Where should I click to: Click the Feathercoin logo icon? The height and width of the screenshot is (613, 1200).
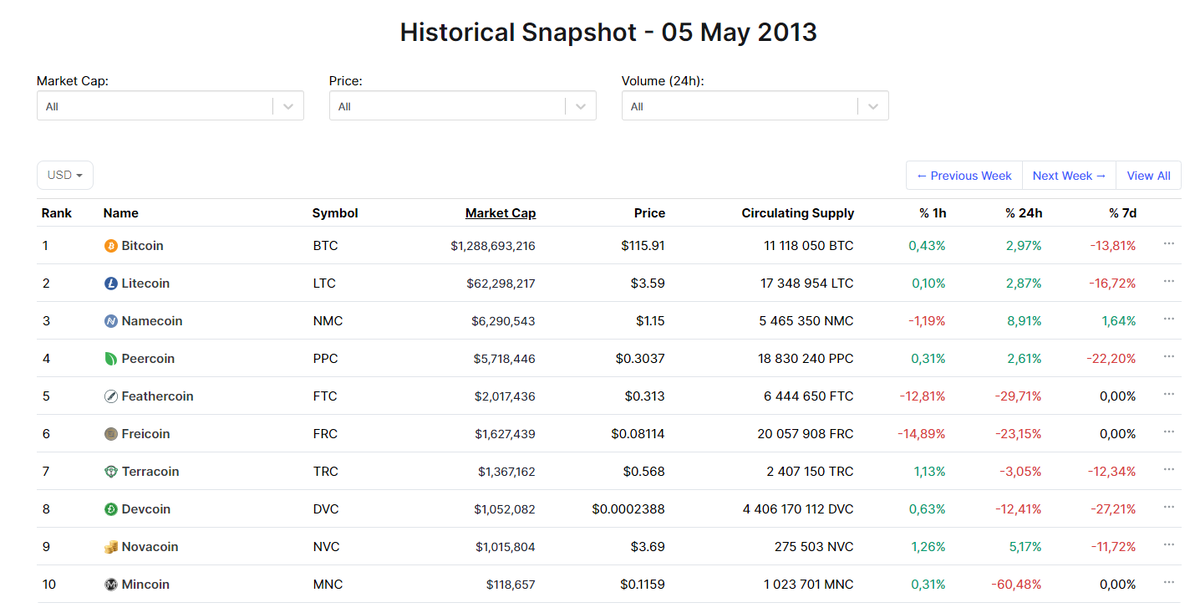click(111, 397)
